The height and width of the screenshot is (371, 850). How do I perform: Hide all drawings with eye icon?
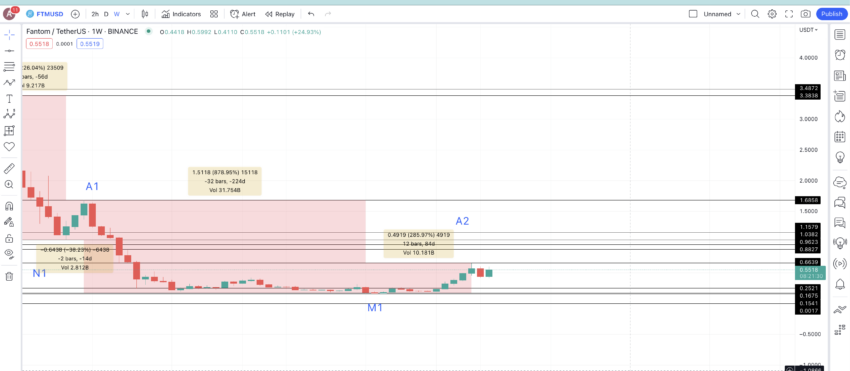click(9, 253)
